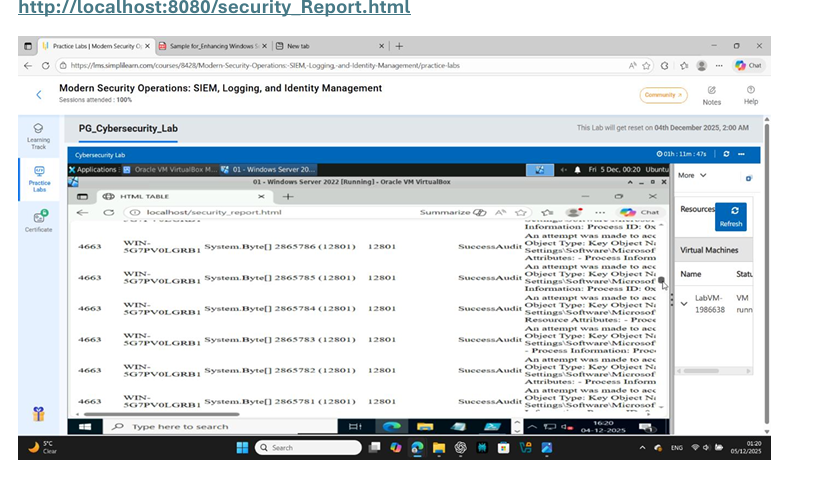This screenshot has width=815, height=502.
Task: Click the outer browser back arrow
Action: (x=28, y=65)
